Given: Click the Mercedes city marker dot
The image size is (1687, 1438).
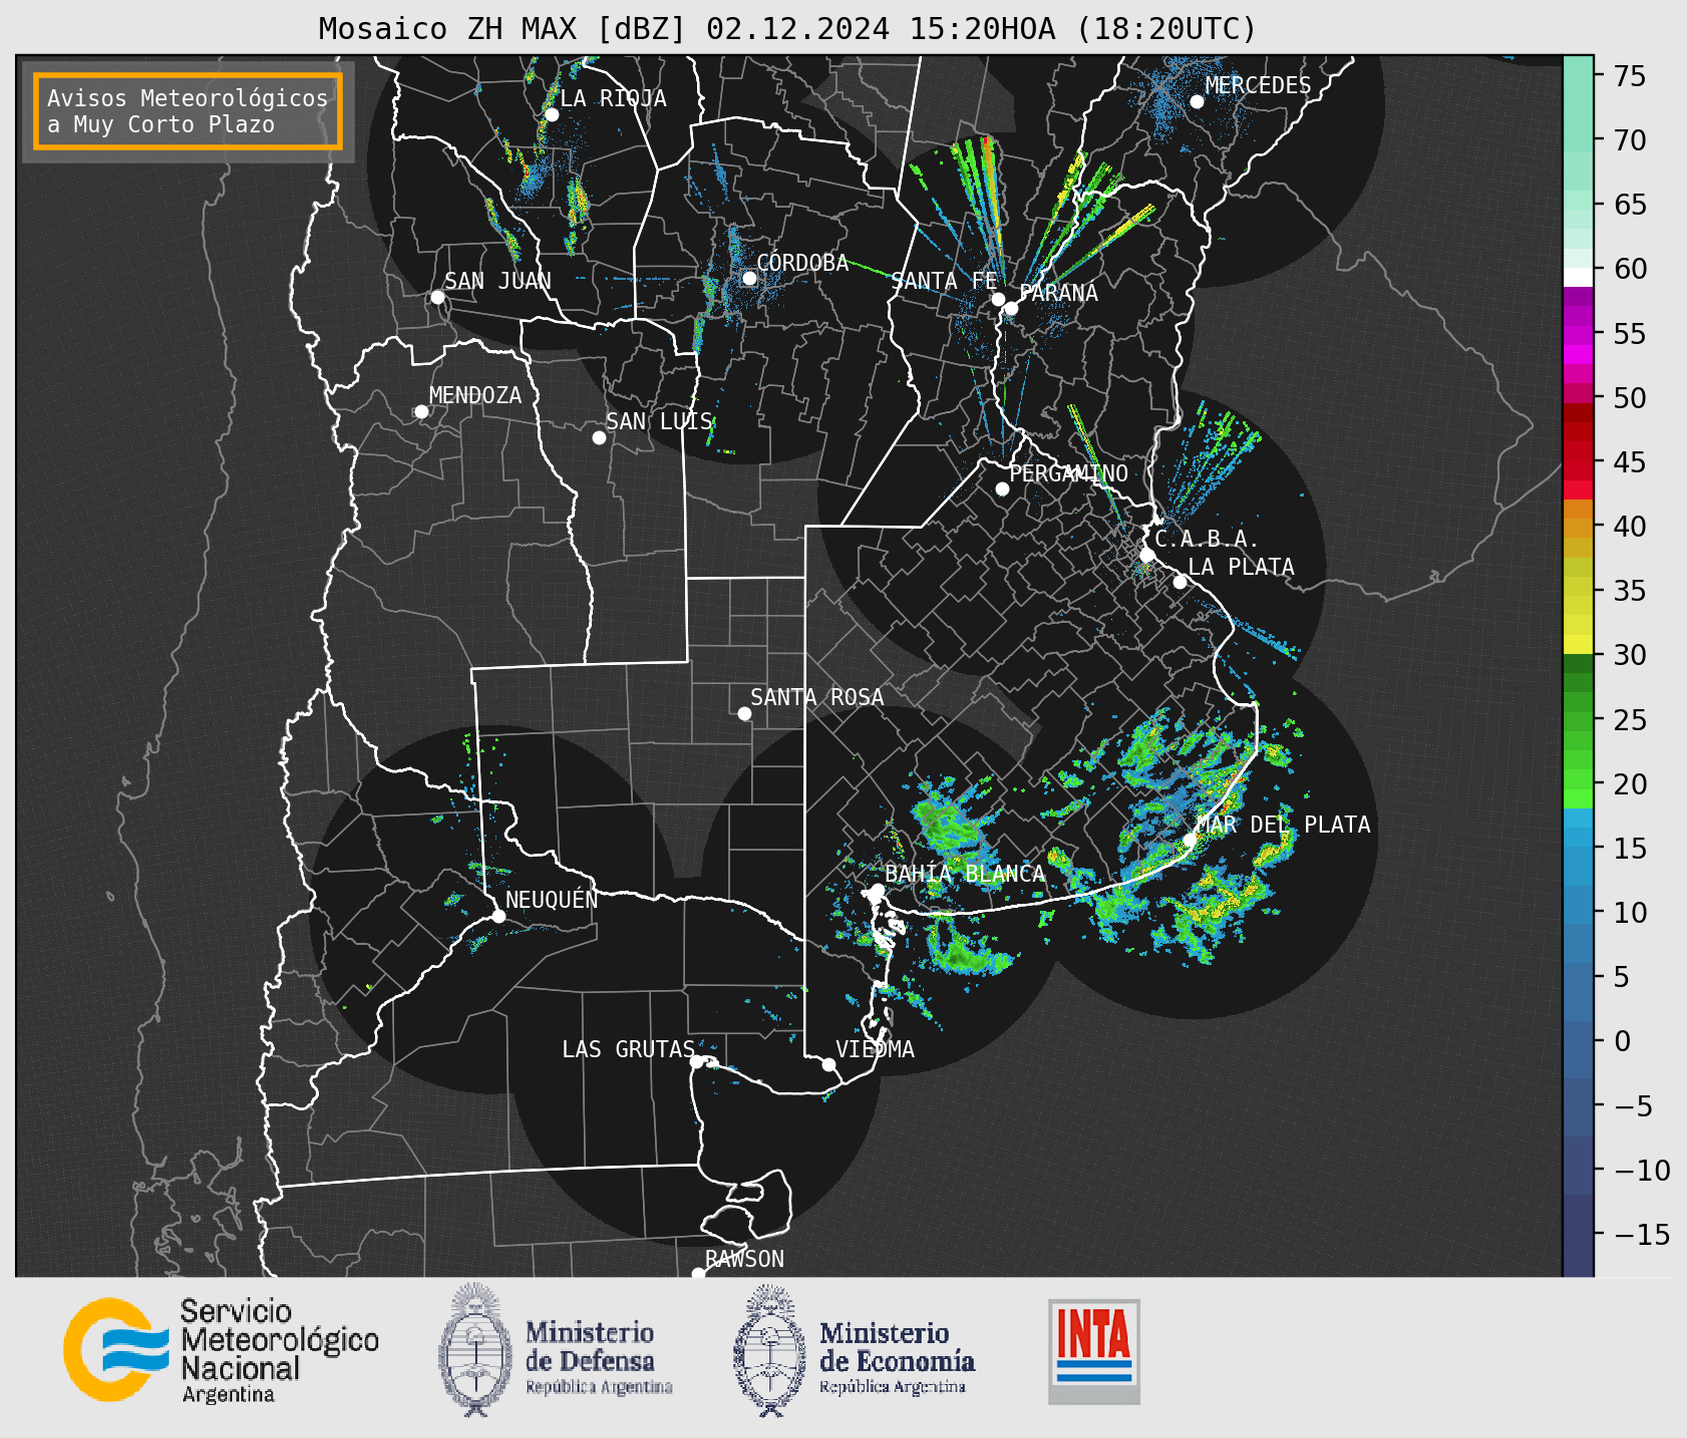Looking at the screenshot, I should [1197, 102].
